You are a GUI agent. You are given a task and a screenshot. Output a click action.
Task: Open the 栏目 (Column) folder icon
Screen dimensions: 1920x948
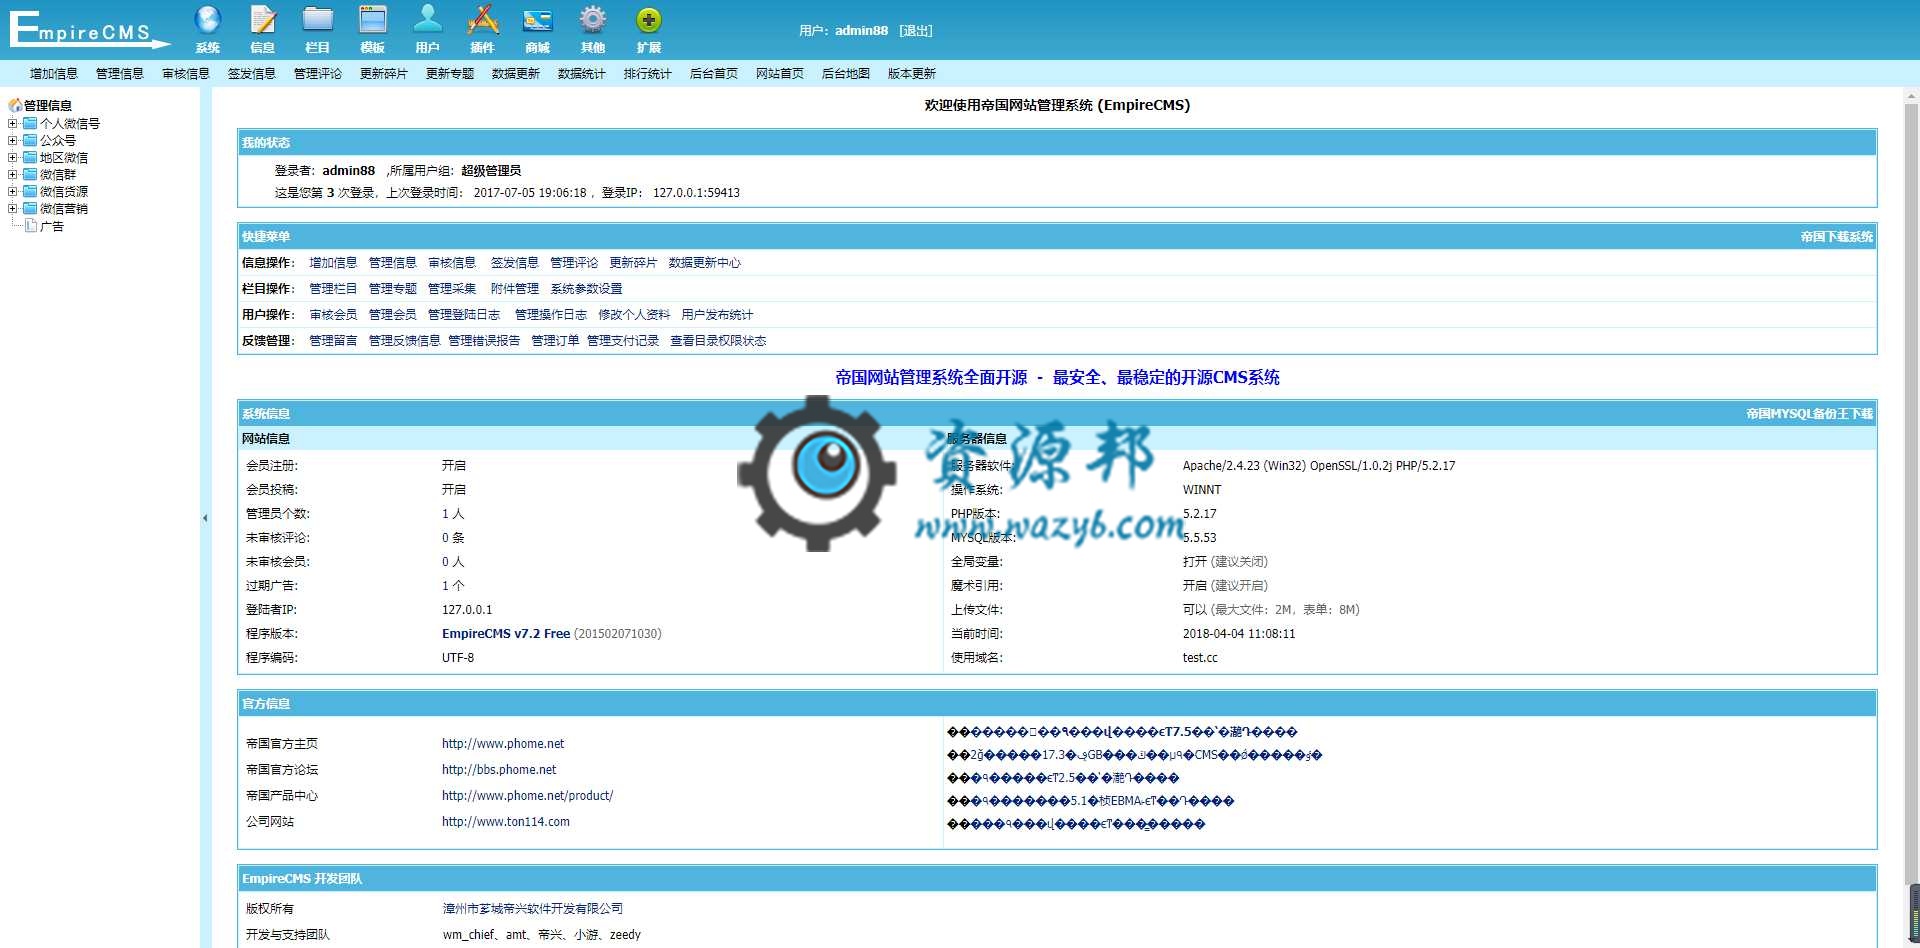click(318, 20)
